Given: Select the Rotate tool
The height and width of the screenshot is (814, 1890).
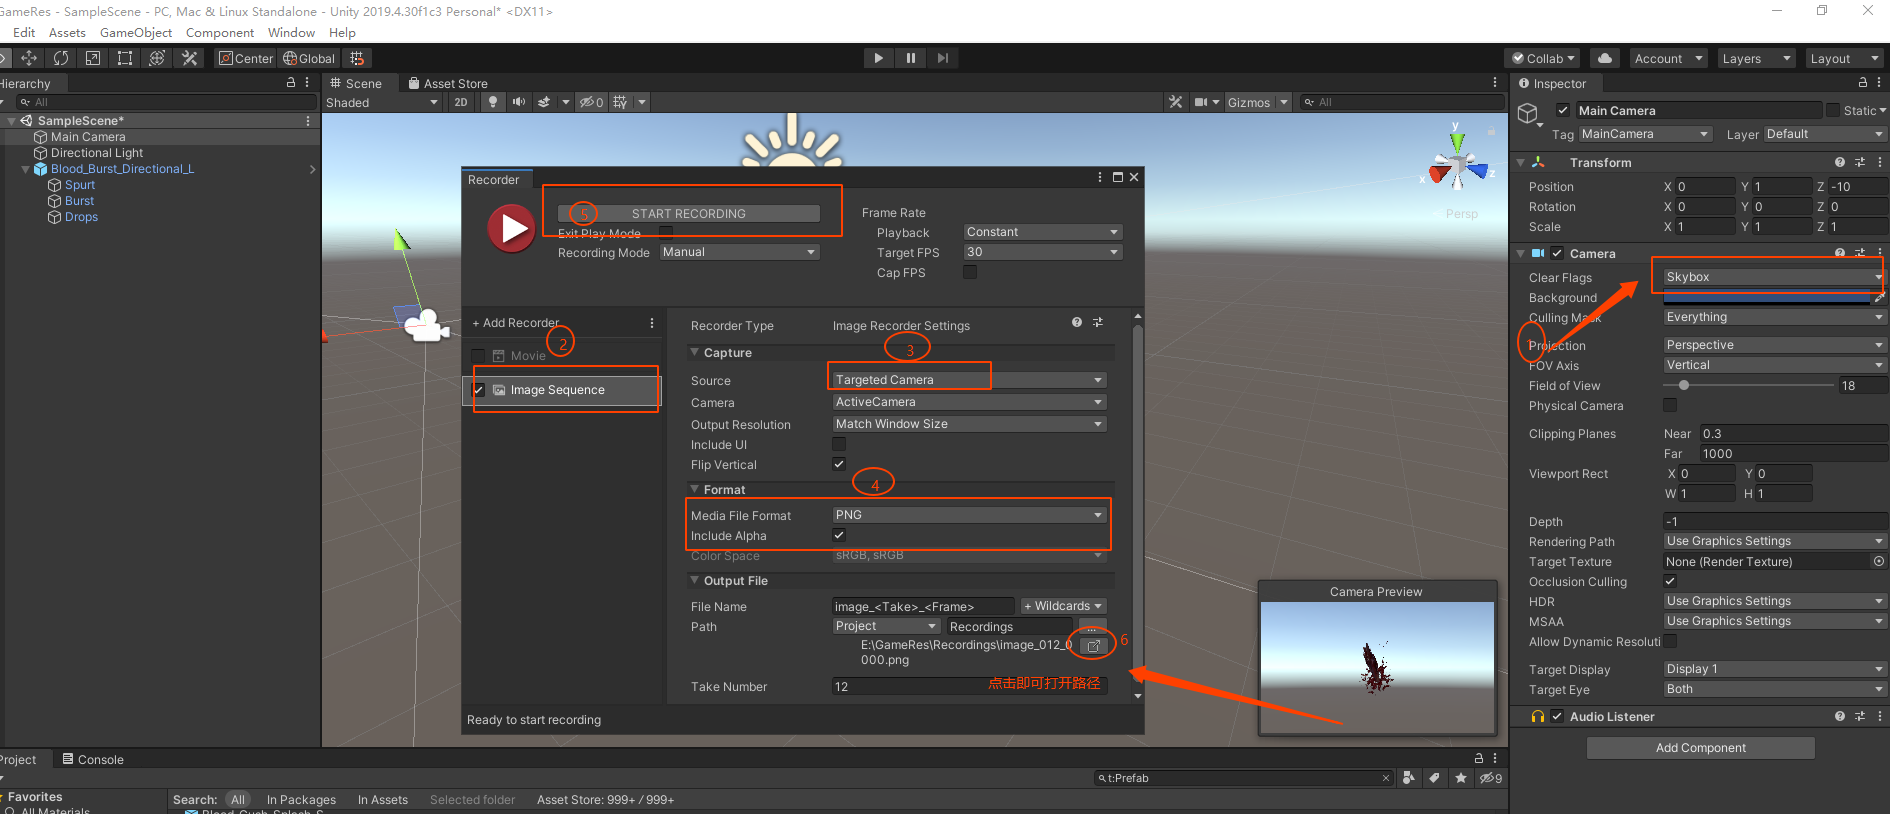Looking at the screenshot, I should (61, 58).
